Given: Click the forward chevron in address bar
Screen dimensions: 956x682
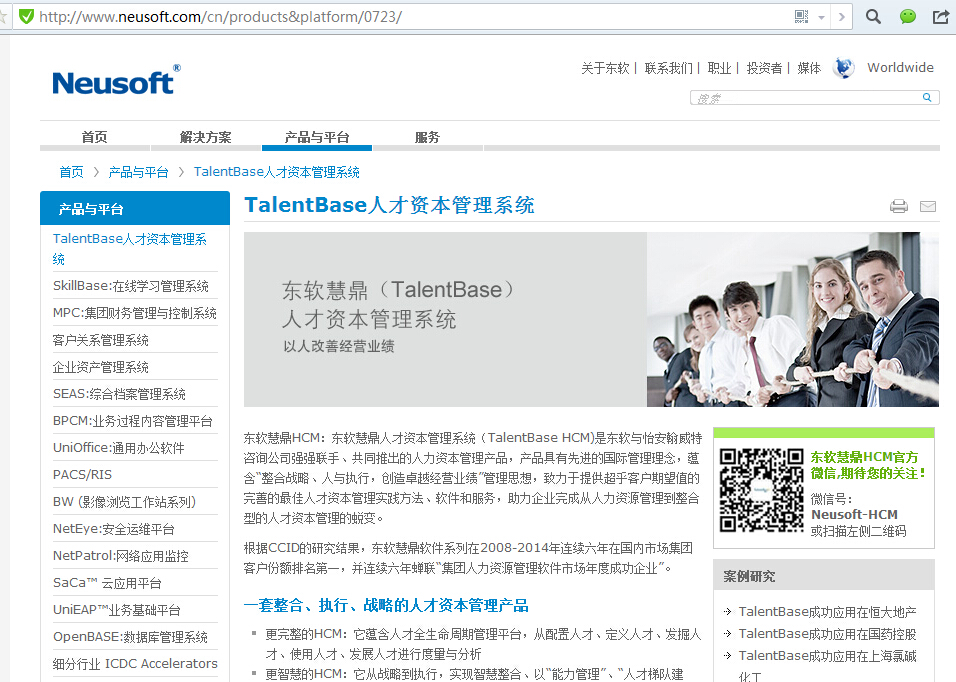Looking at the screenshot, I should (842, 16).
